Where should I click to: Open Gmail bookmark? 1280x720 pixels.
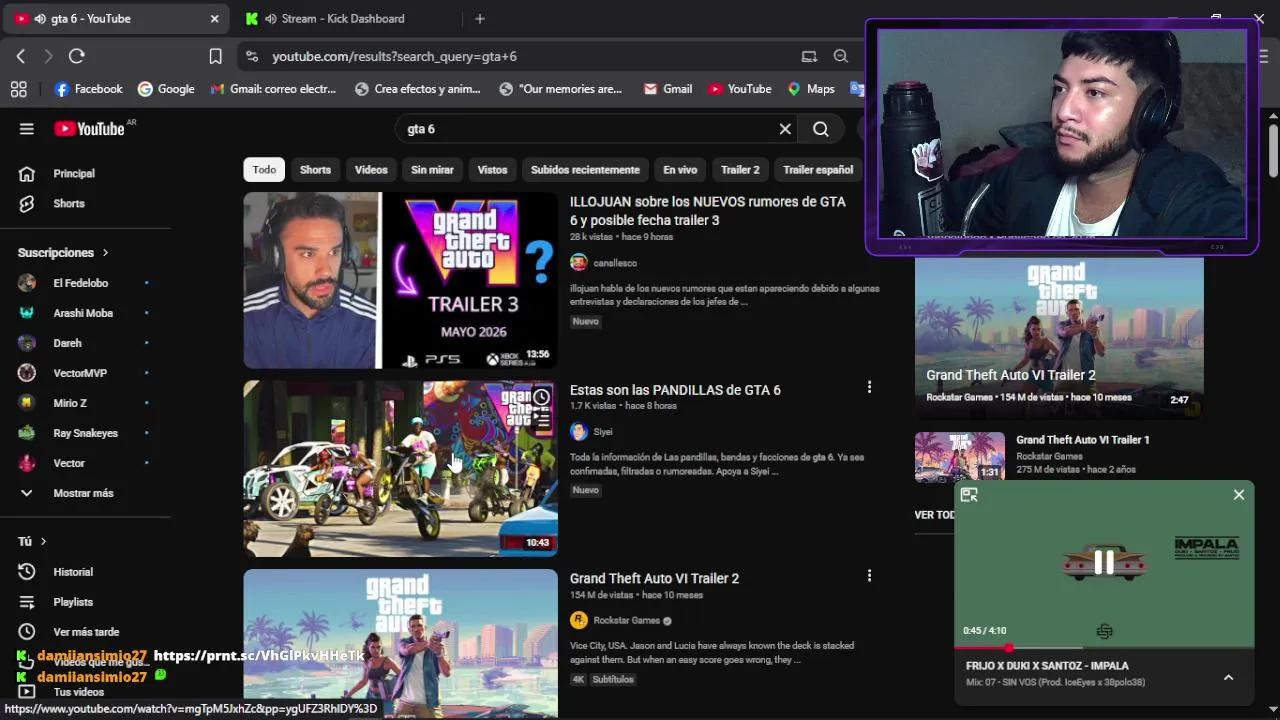click(667, 89)
